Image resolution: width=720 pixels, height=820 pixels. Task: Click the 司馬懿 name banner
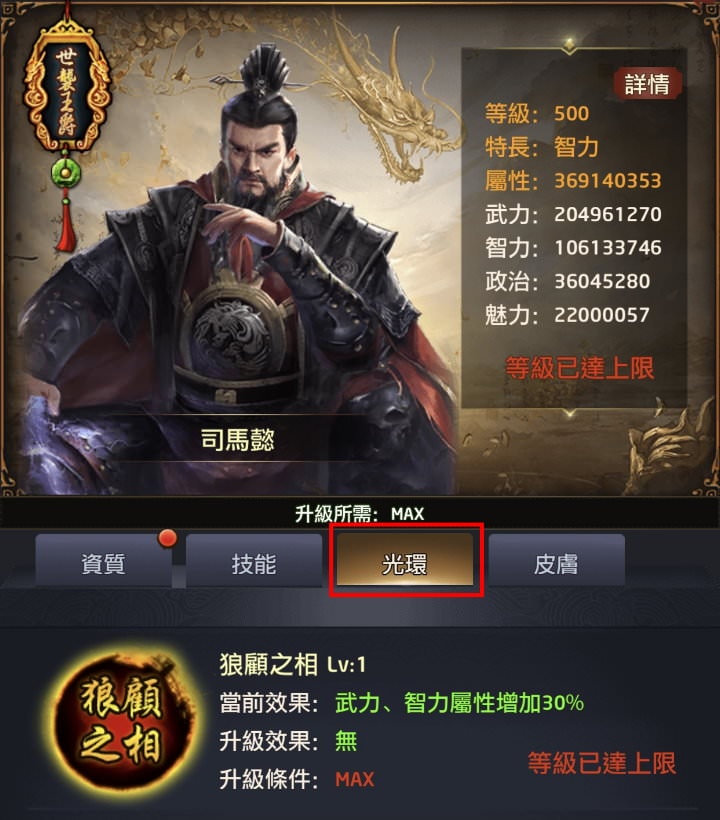(238, 439)
